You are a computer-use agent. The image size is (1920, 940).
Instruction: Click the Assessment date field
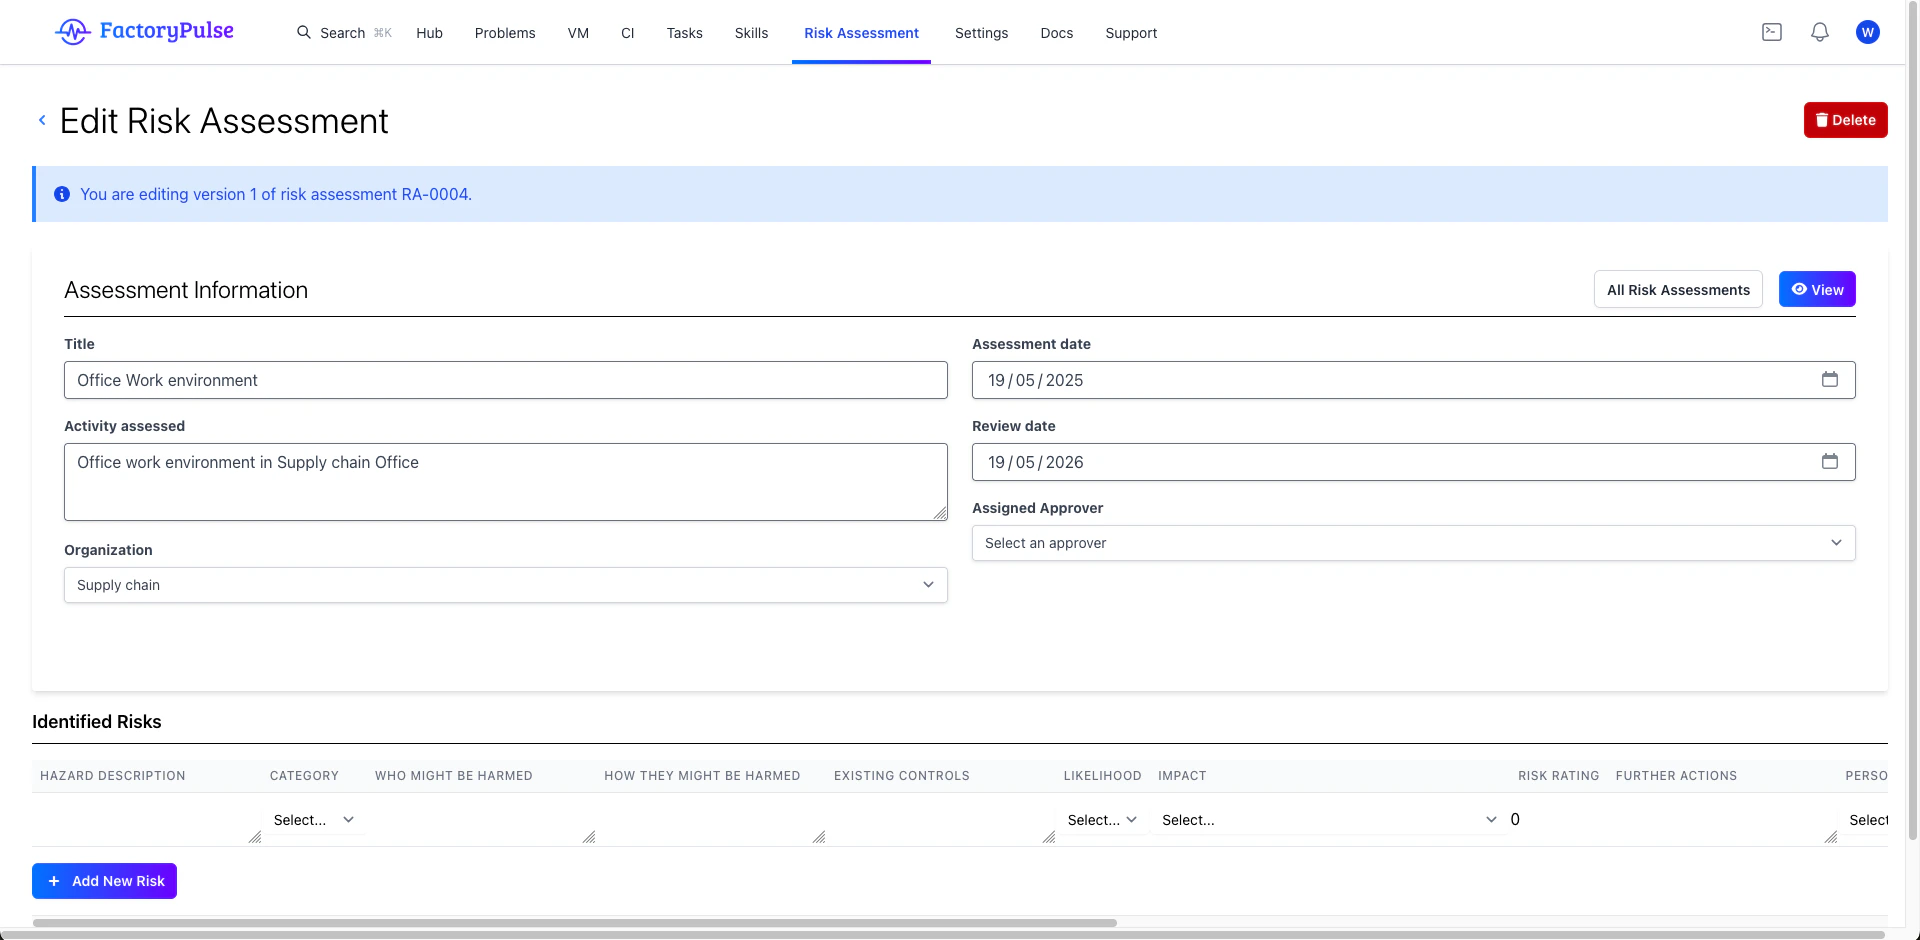coord(1413,380)
